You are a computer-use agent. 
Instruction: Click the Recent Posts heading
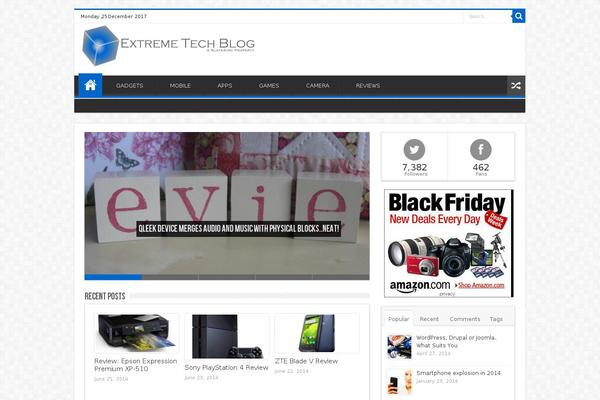click(x=105, y=296)
